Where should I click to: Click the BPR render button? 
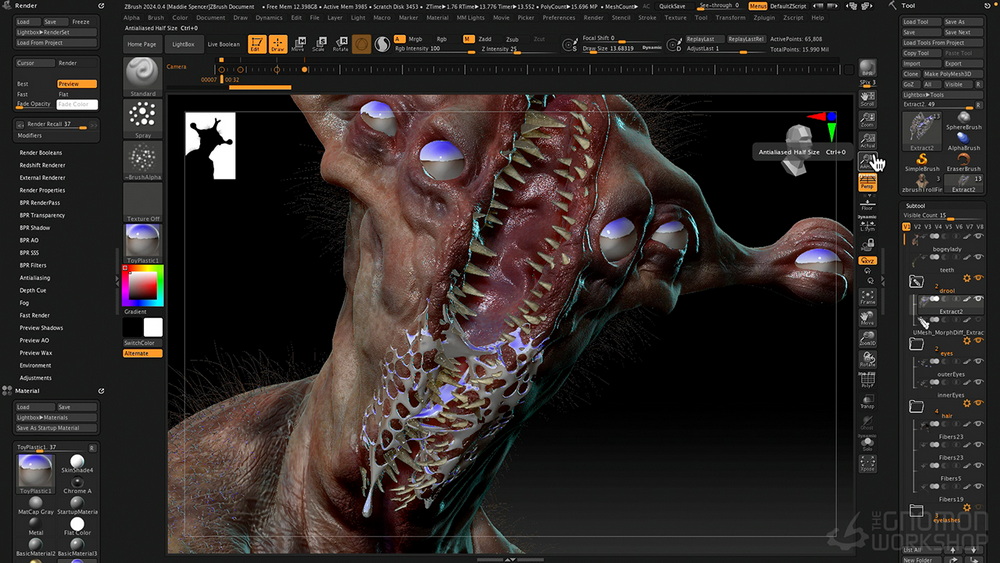pyautogui.click(x=867, y=69)
